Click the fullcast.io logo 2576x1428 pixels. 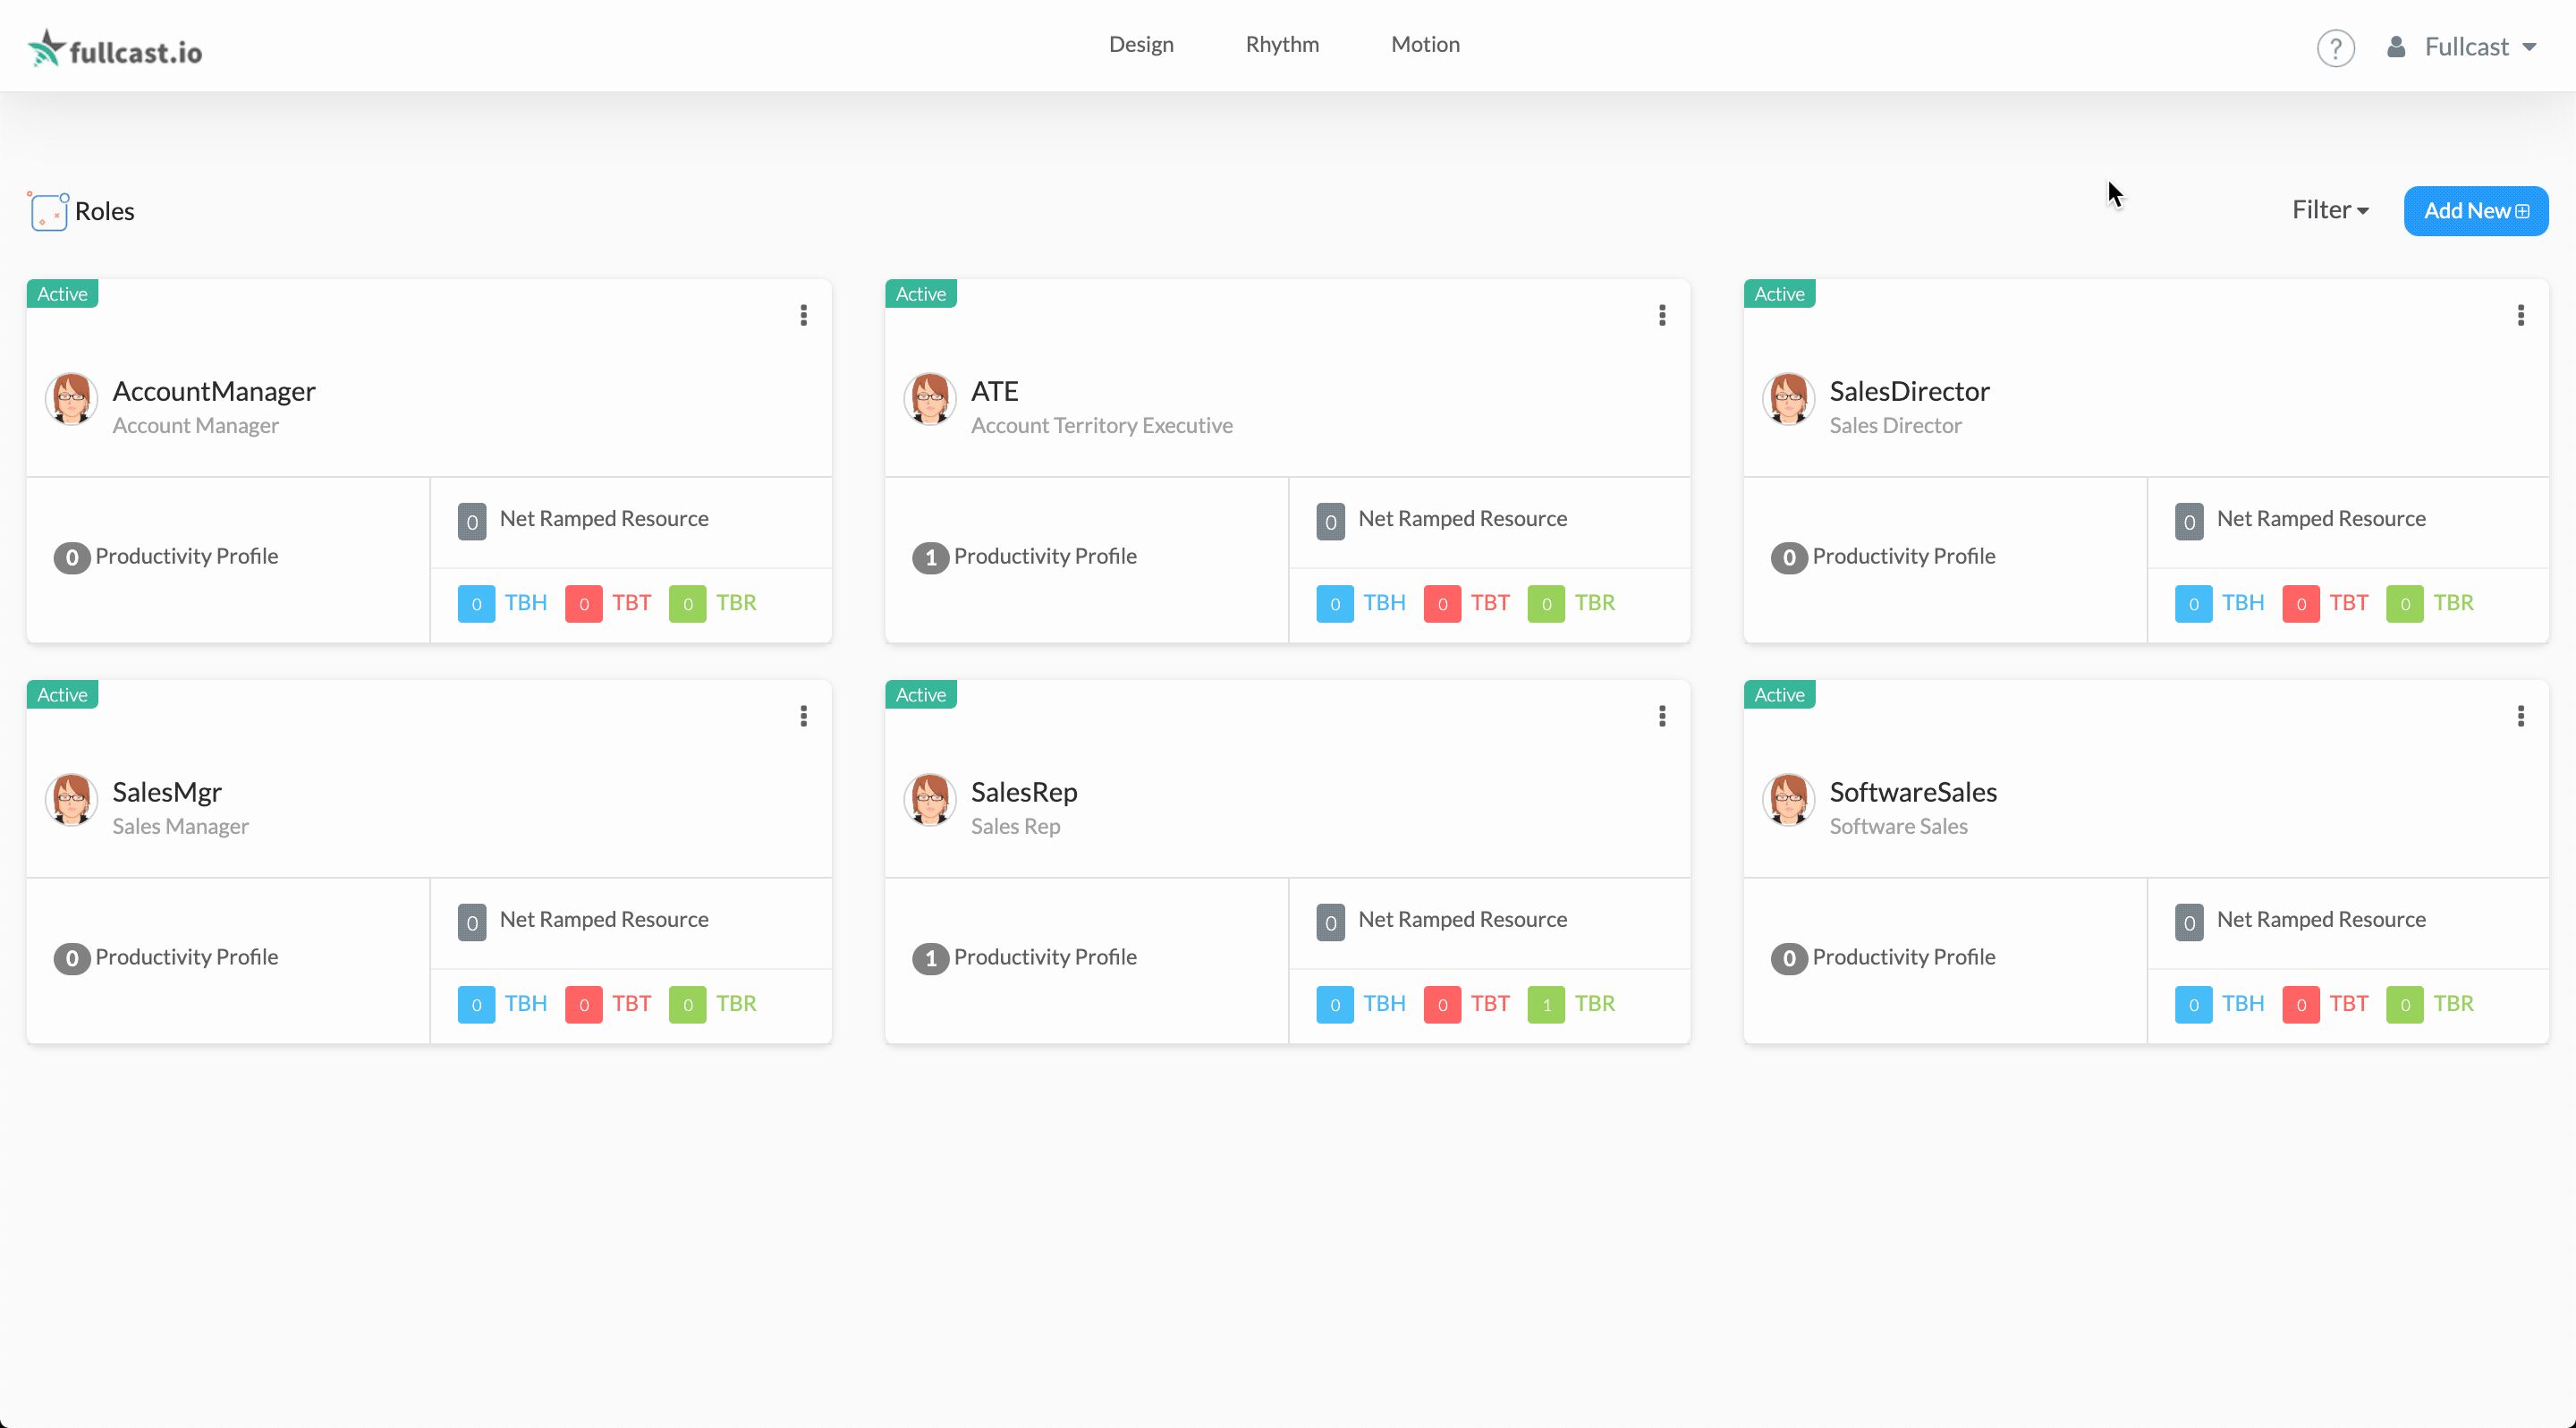tap(115, 48)
